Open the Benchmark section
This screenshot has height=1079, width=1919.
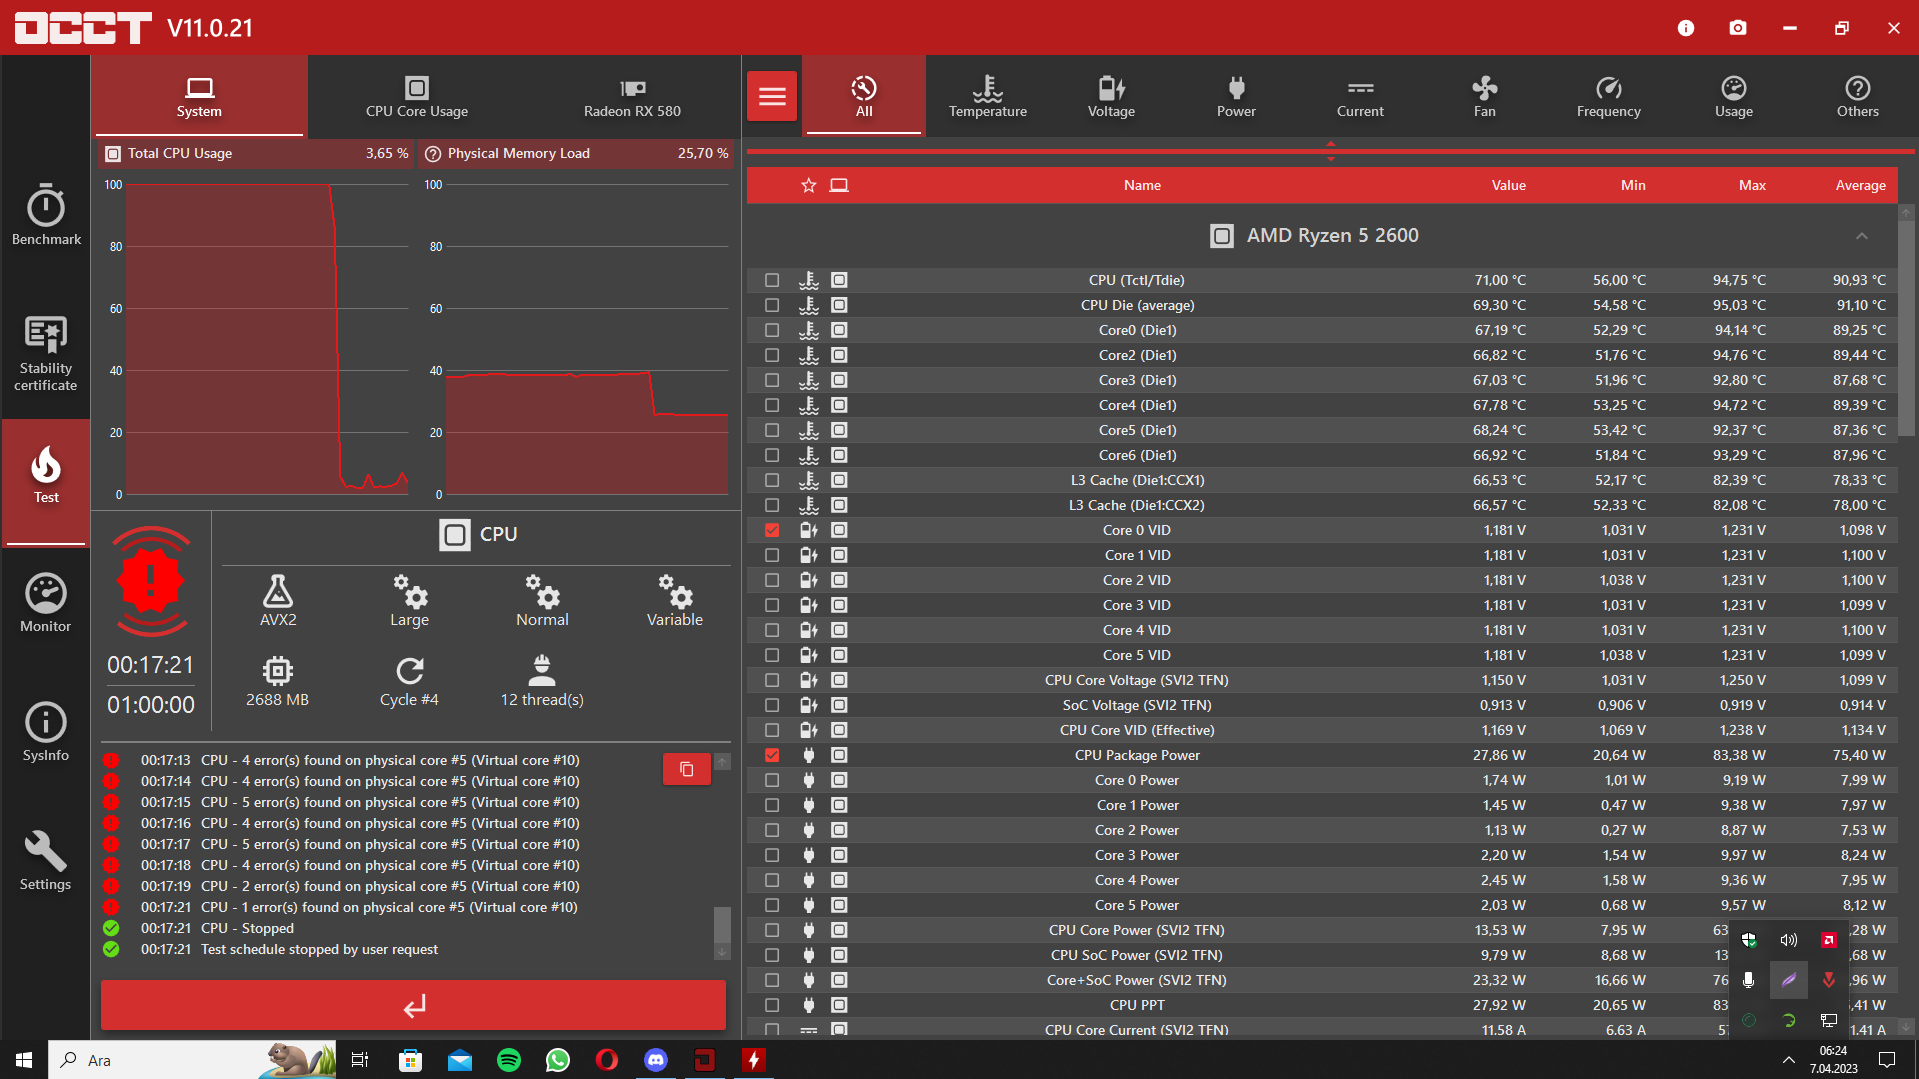46,214
